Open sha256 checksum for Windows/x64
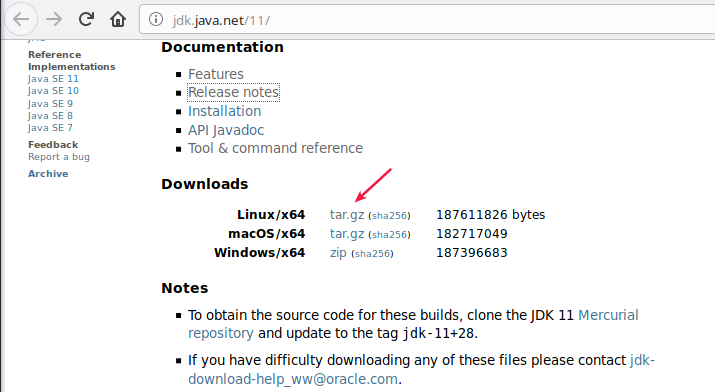715x392 pixels. pos(373,254)
